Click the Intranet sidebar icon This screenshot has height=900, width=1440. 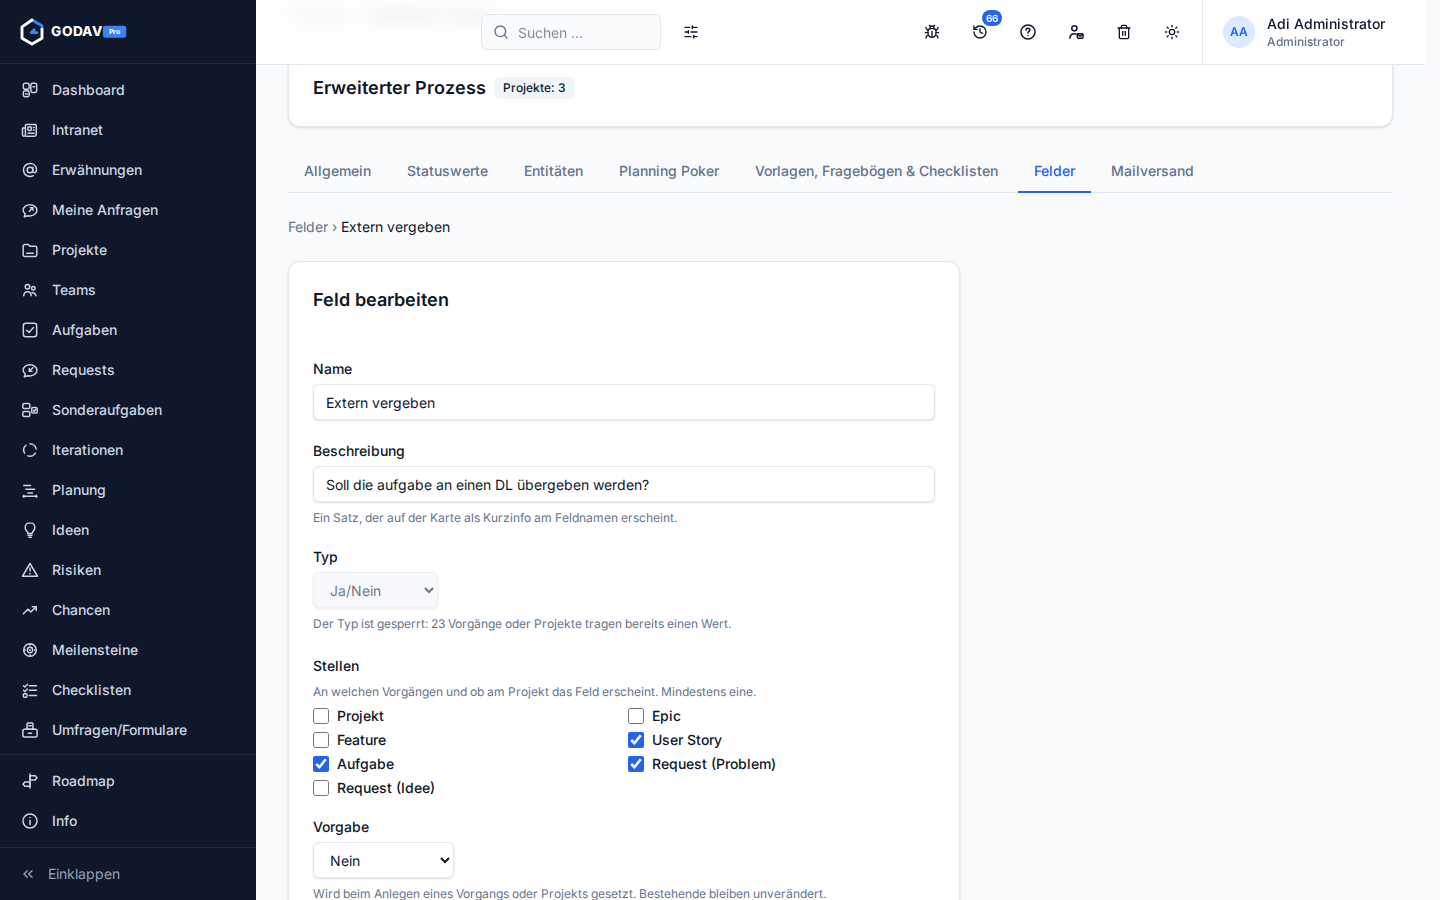click(x=30, y=130)
